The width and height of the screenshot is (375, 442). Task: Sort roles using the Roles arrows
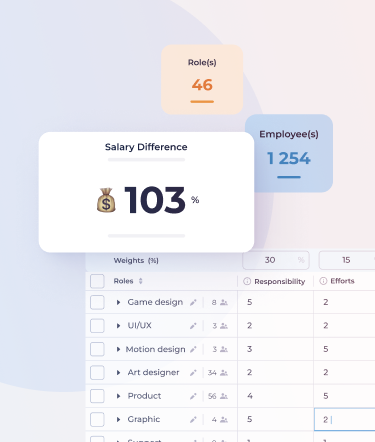pyautogui.click(x=141, y=281)
